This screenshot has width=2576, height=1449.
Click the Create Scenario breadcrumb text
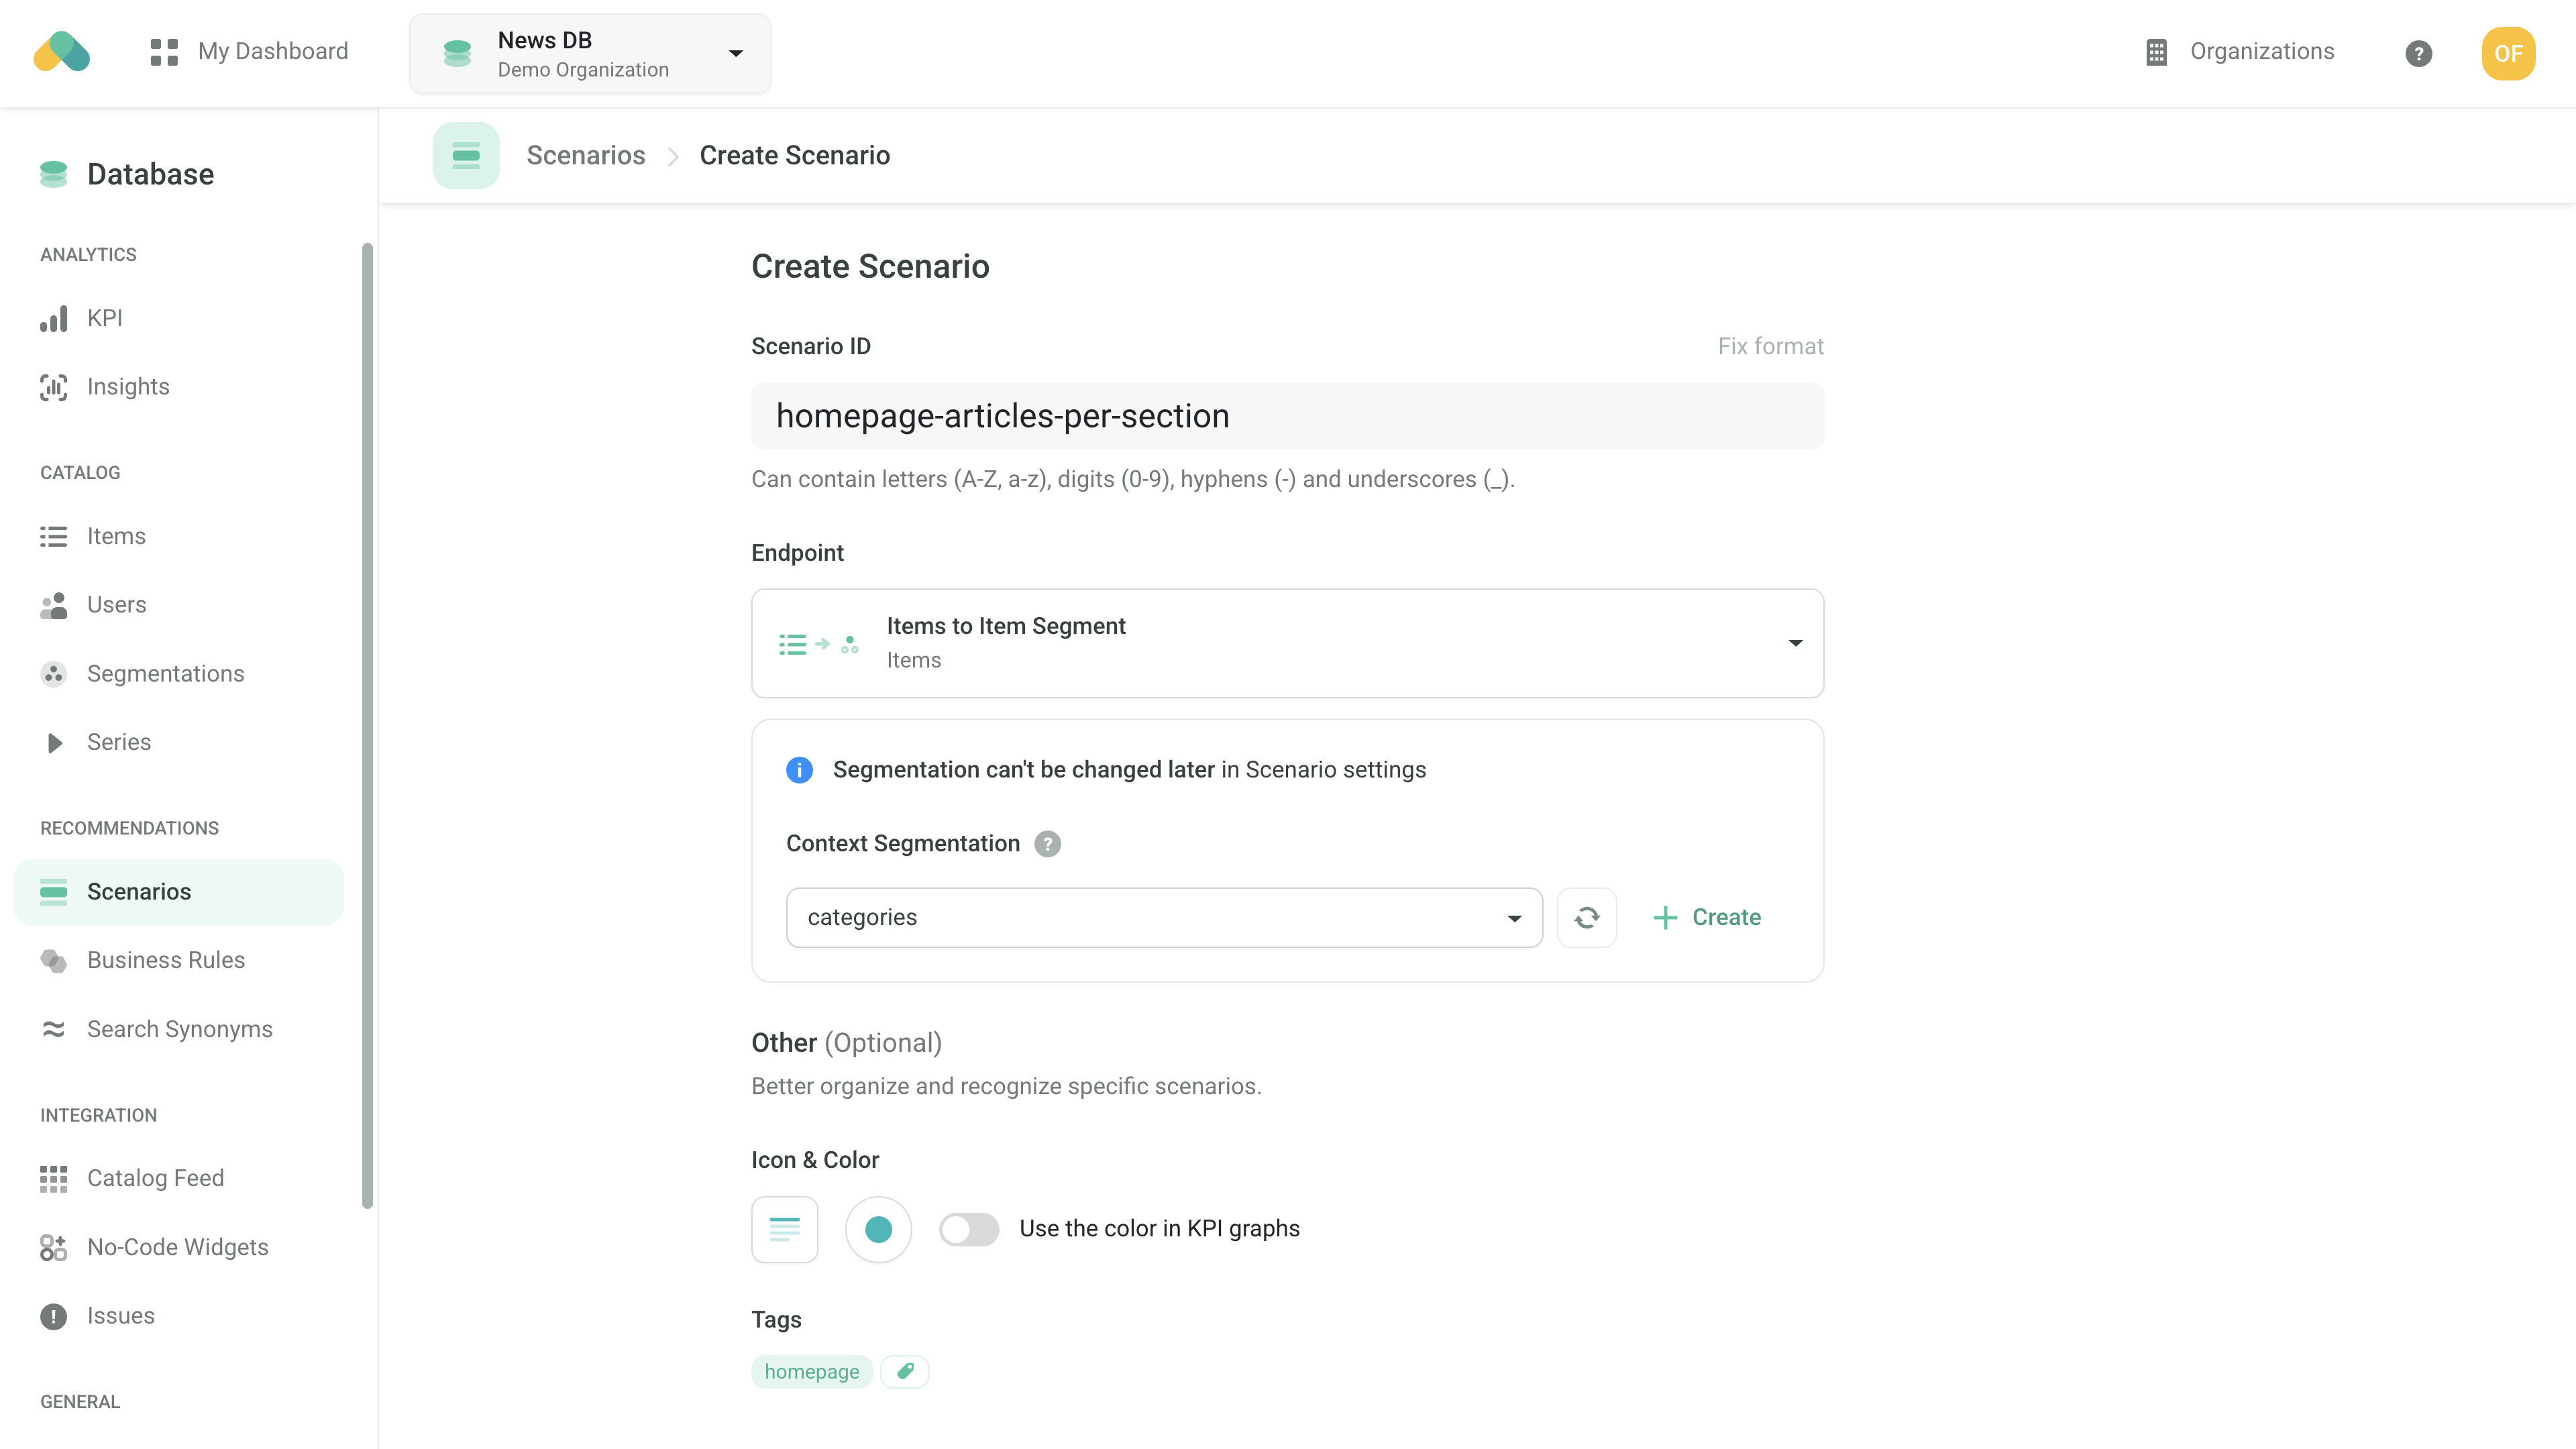[x=794, y=155]
